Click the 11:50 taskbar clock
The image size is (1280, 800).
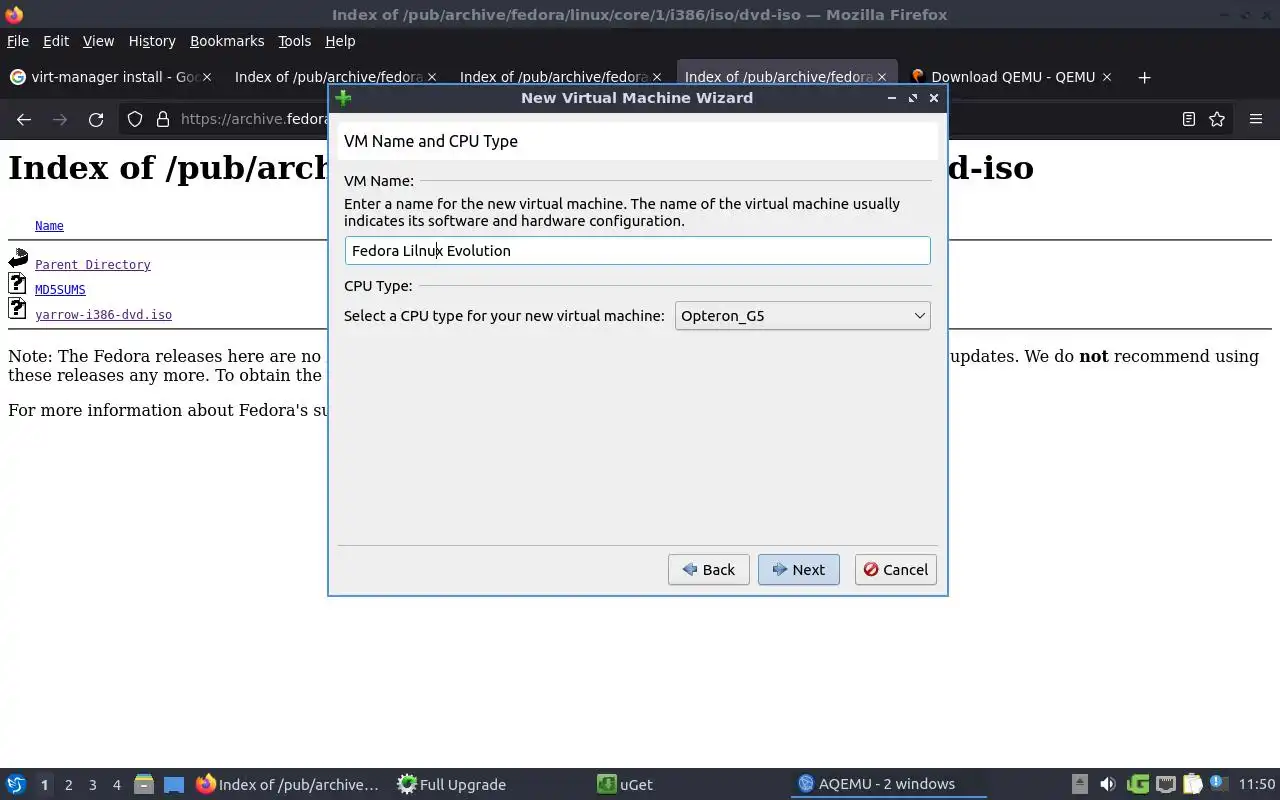(1256, 785)
